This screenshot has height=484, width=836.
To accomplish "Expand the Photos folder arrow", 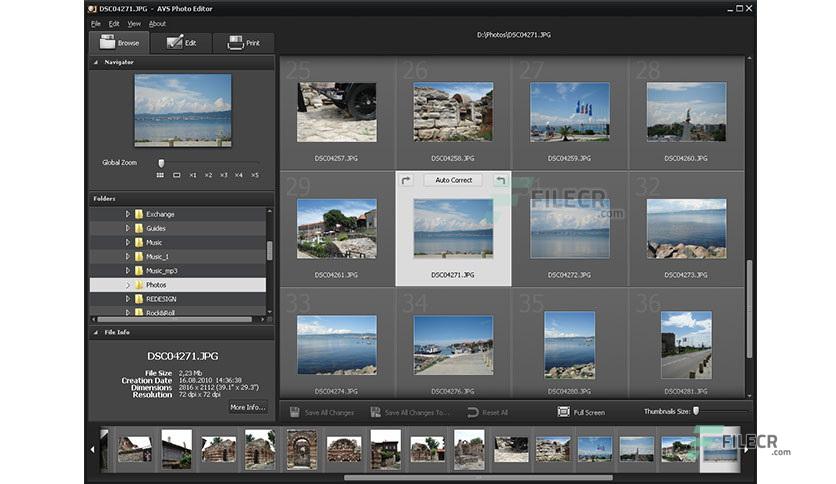I will click(127, 285).
